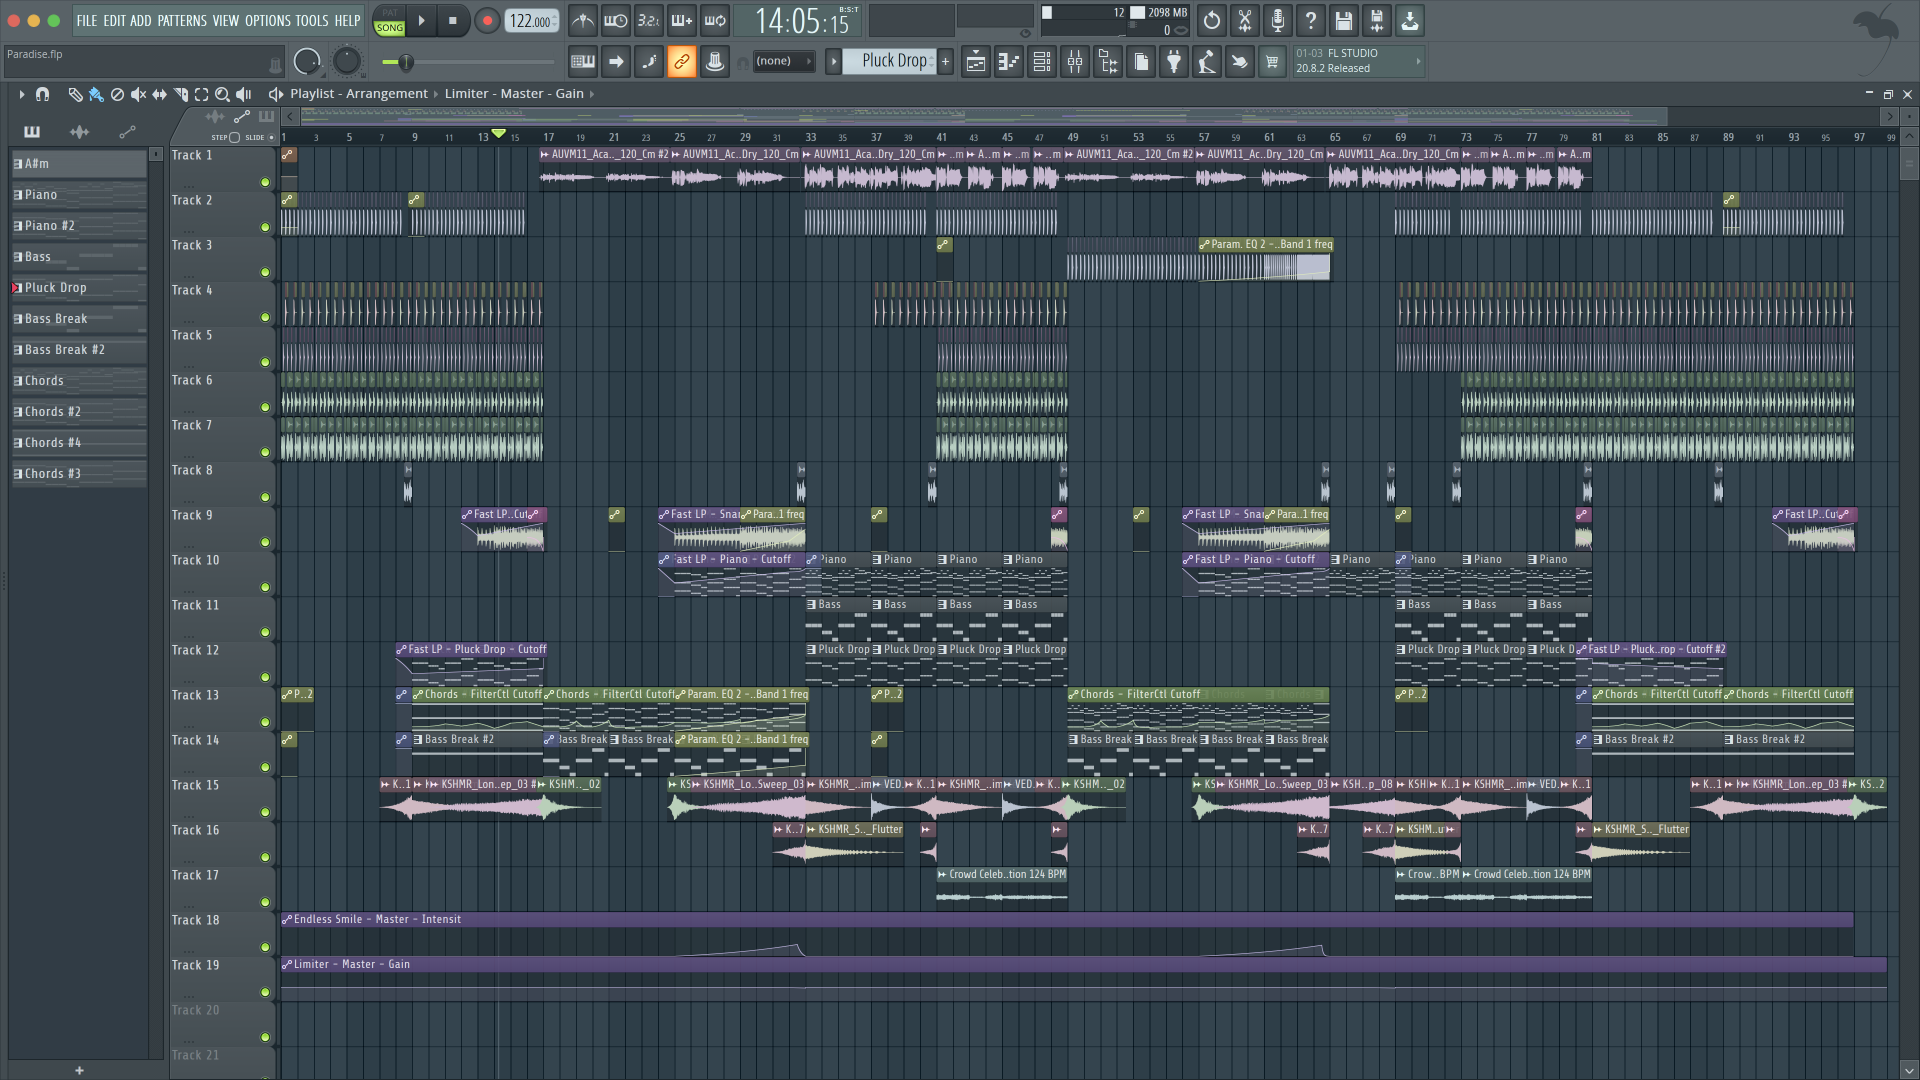Toggle loop recording icon

[x=715, y=20]
